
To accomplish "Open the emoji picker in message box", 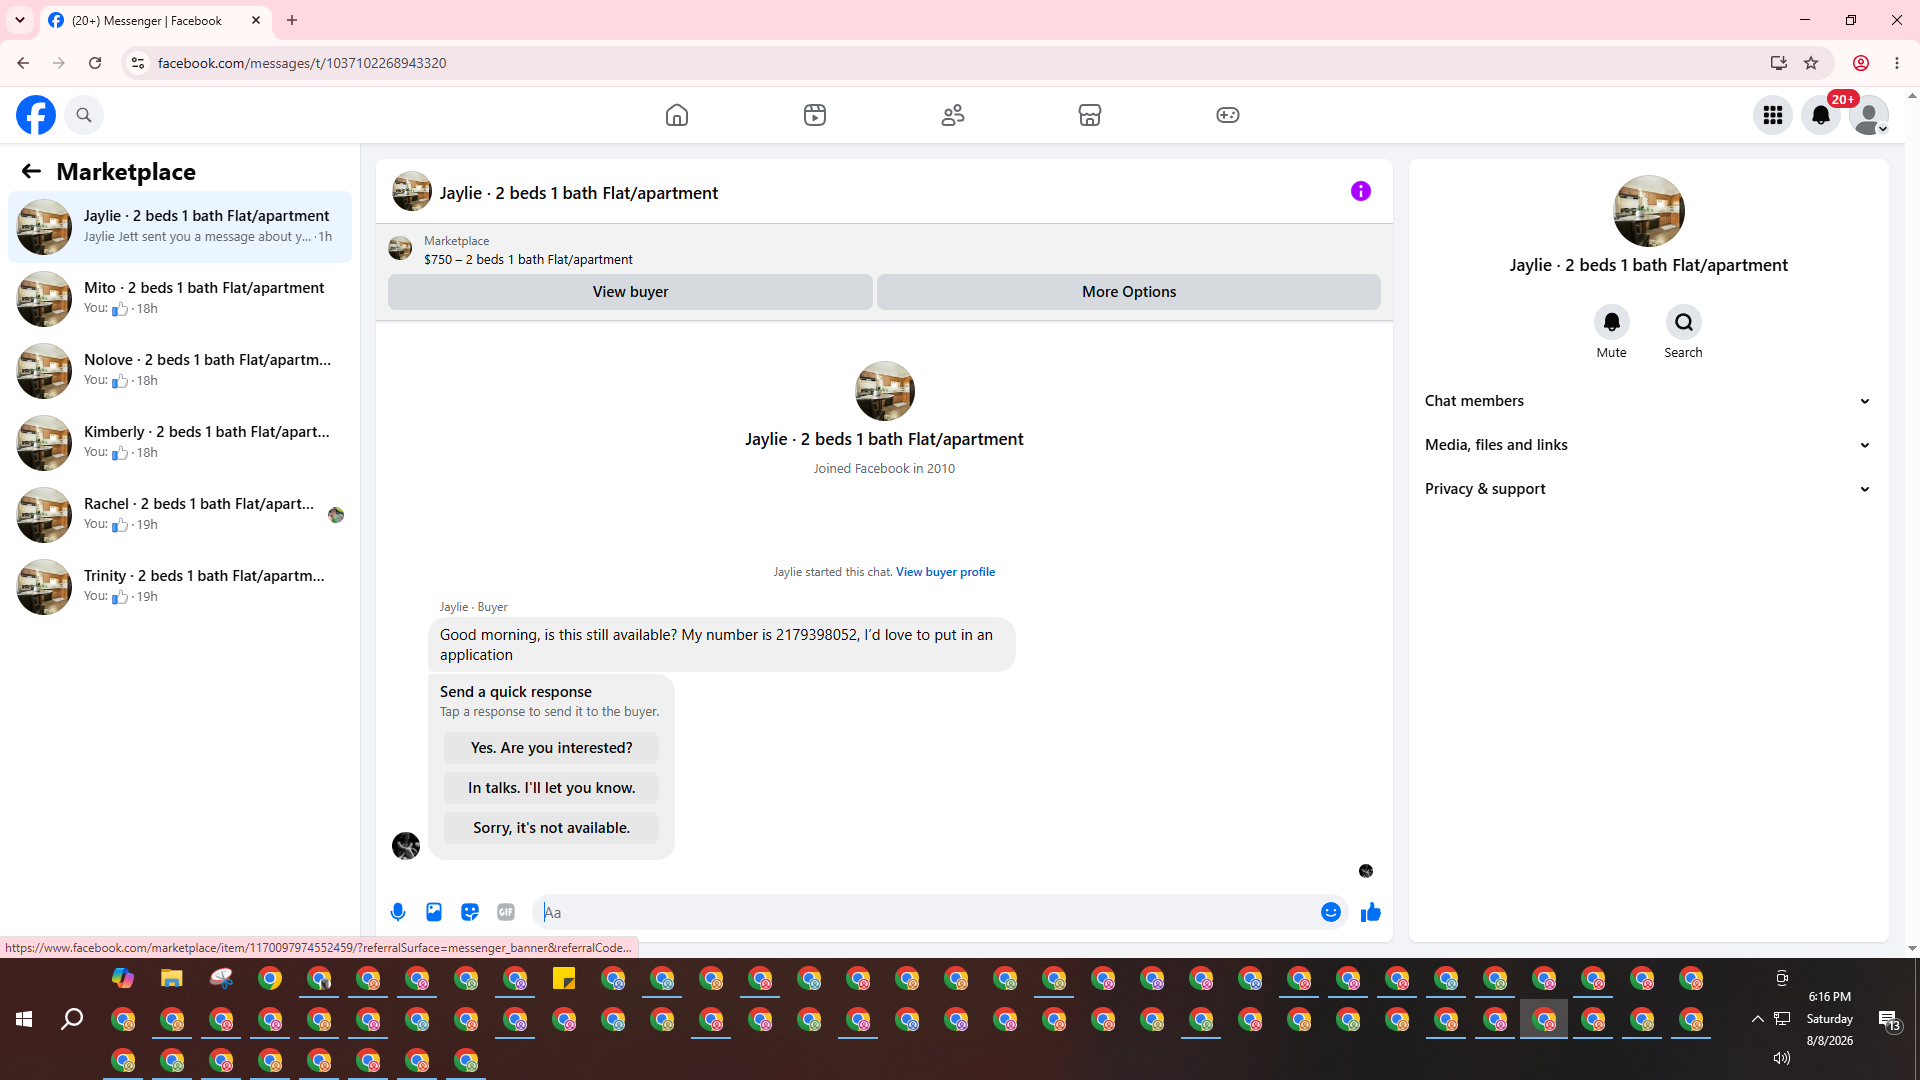I will (x=1331, y=912).
